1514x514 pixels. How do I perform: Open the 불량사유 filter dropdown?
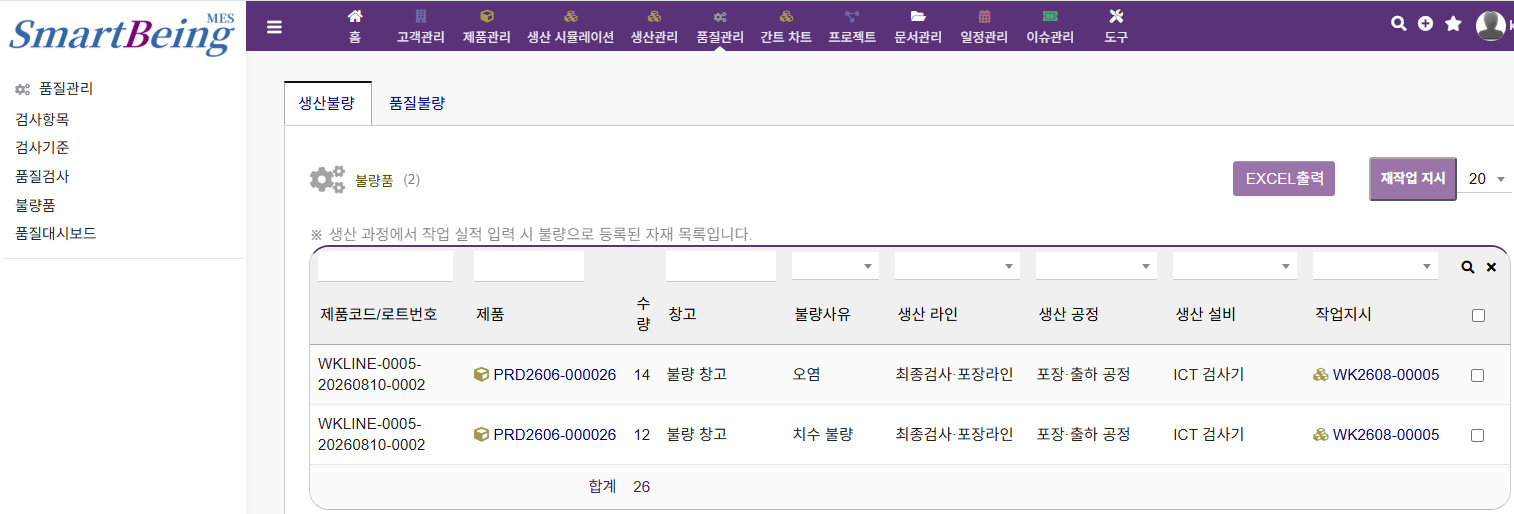(835, 267)
